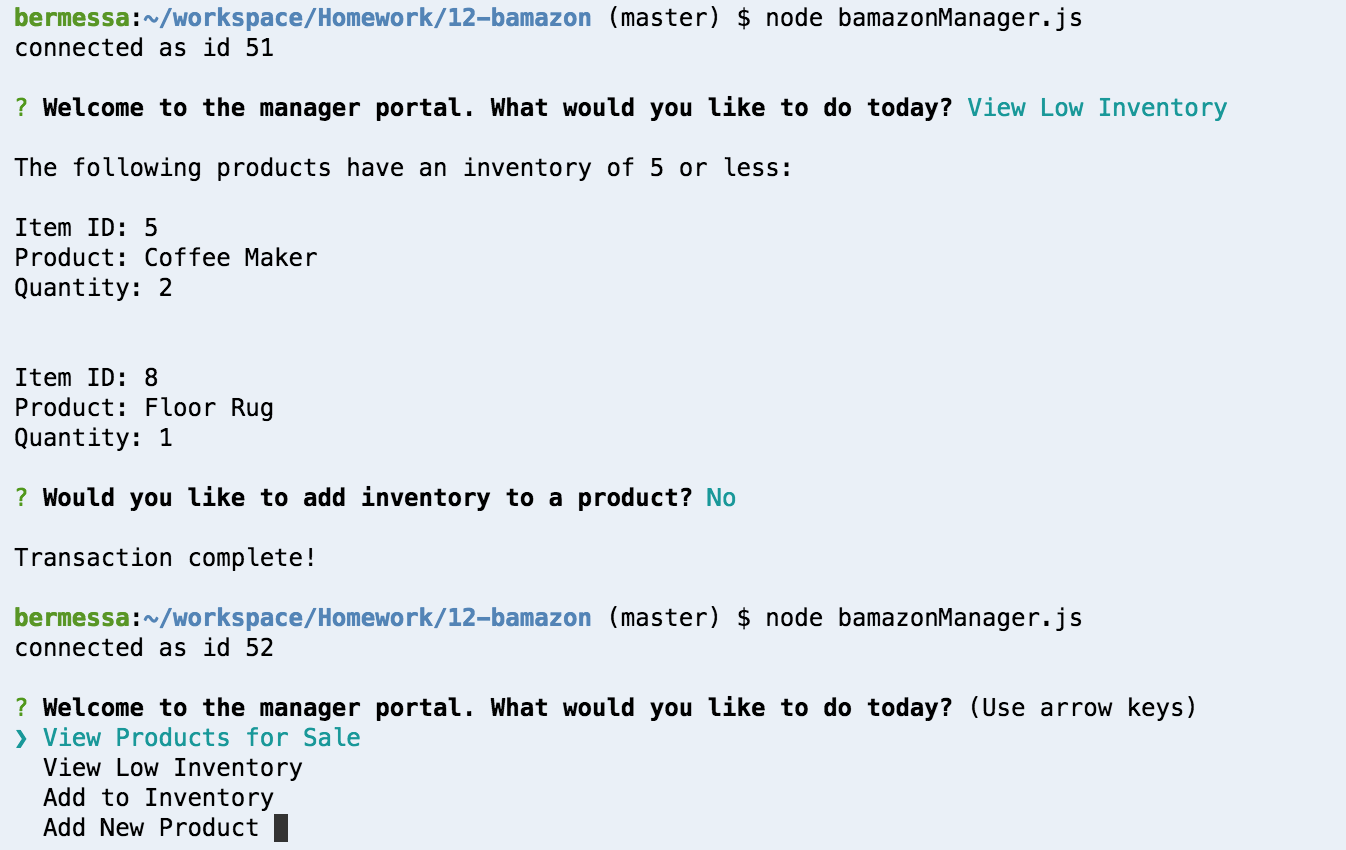Click the Item ID: 8 line

point(86,378)
